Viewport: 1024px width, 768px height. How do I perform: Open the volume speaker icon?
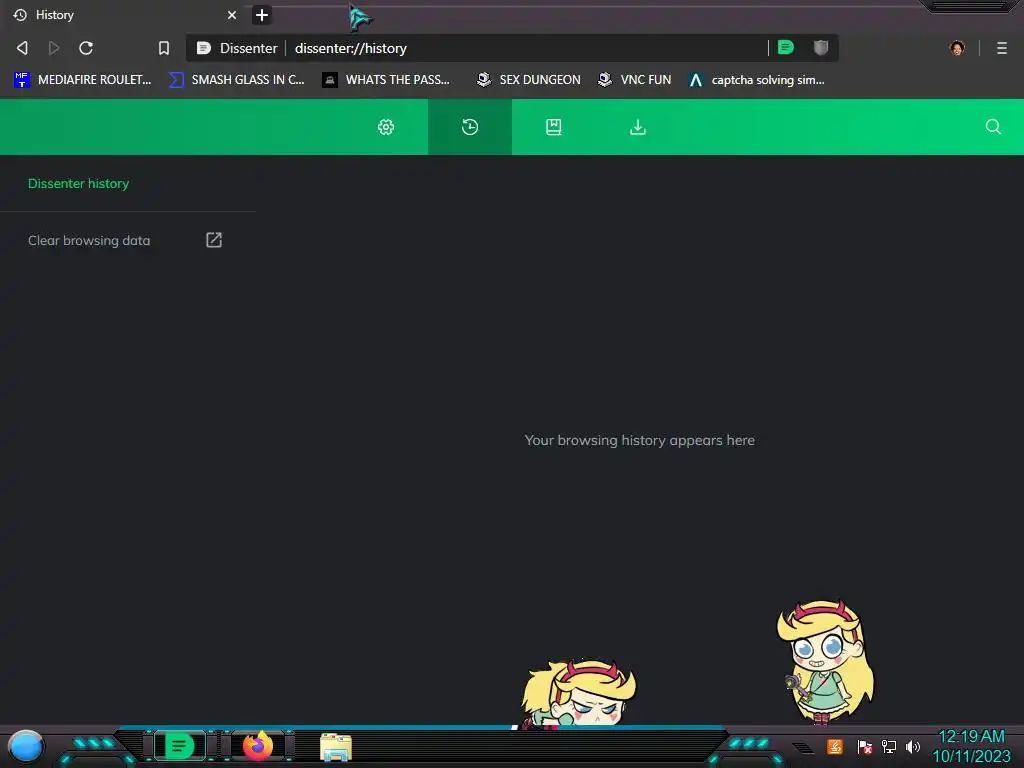[x=913, y=746]
